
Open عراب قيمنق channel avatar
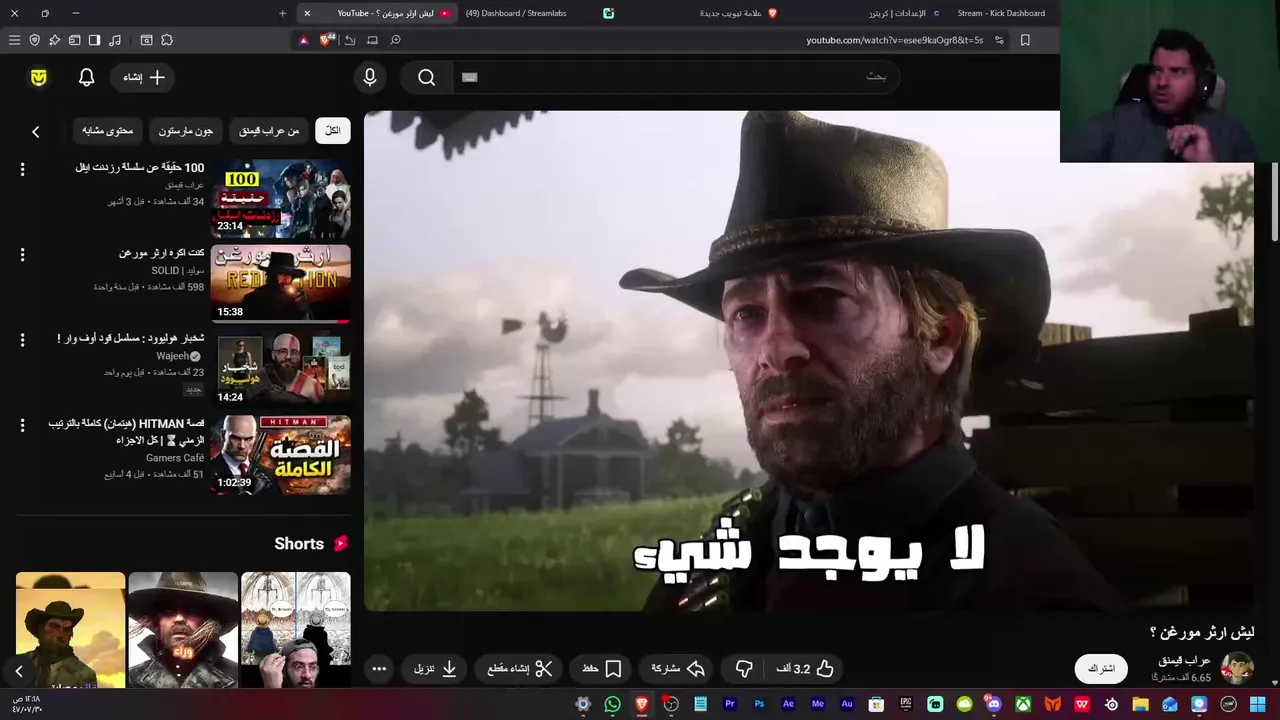pos(1238,668)
